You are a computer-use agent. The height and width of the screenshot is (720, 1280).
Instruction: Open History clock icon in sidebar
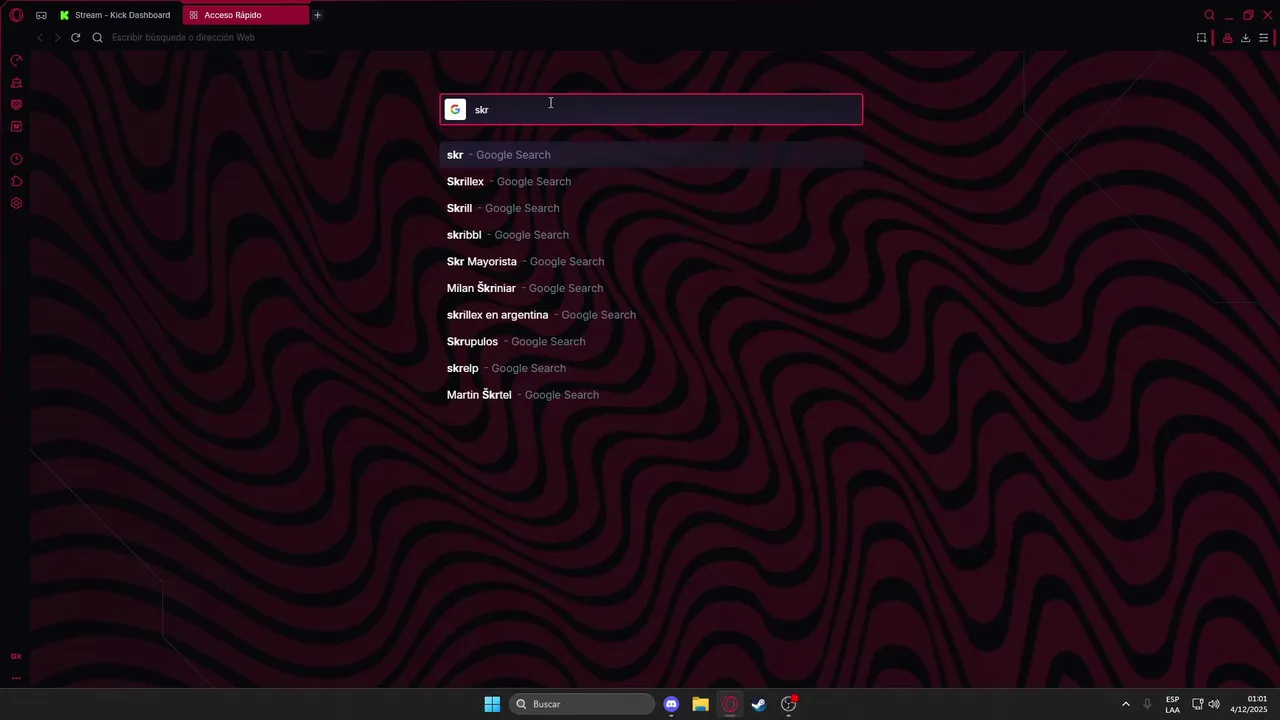coord(16,159)
